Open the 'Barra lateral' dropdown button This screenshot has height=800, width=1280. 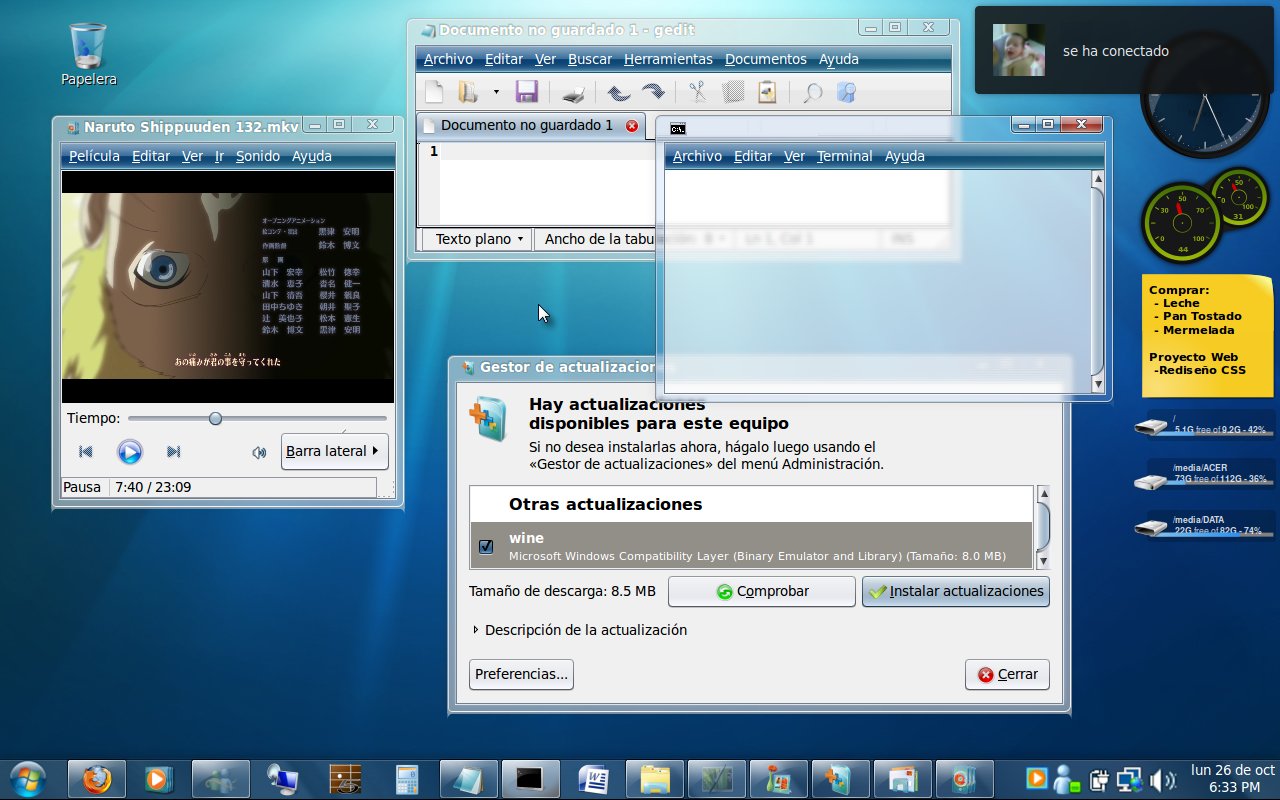pos(334,451)
